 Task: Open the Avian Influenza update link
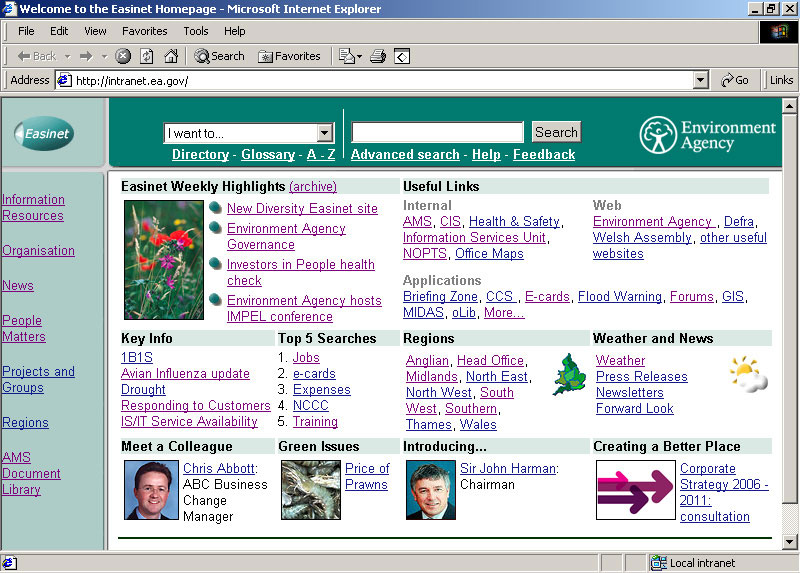coord(185,373)
